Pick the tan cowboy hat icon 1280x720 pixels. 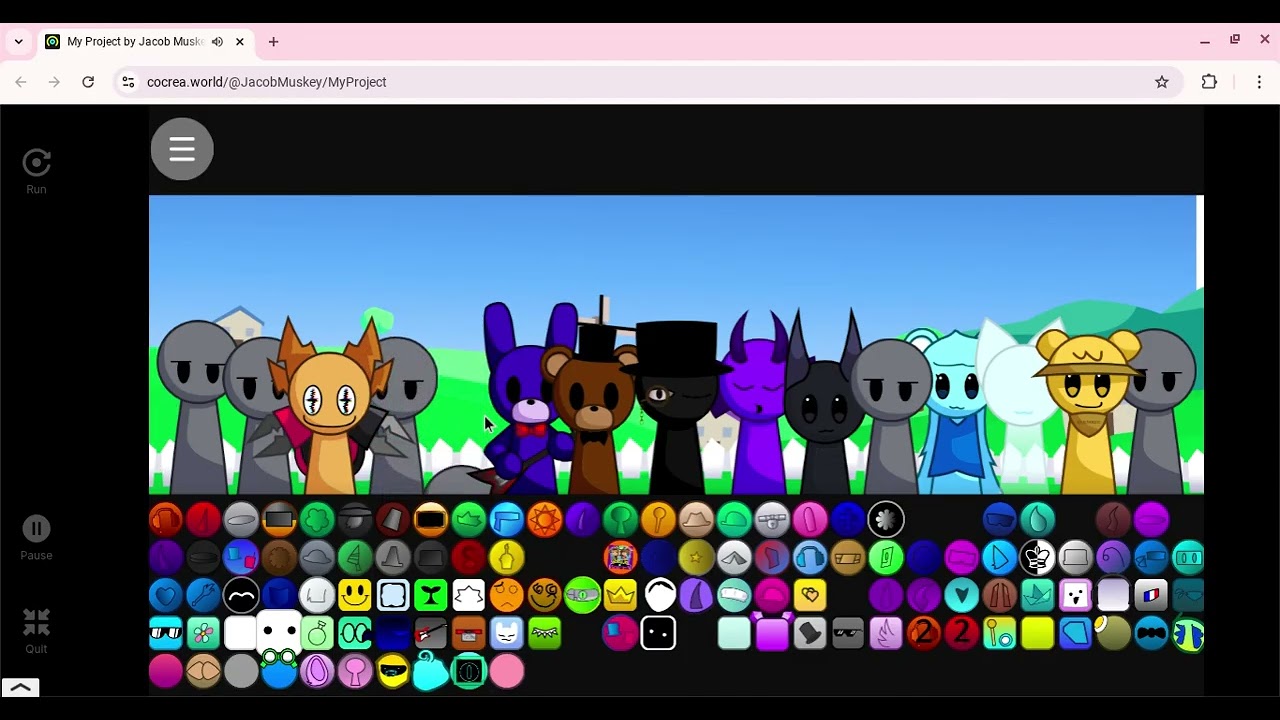point(696,519)
